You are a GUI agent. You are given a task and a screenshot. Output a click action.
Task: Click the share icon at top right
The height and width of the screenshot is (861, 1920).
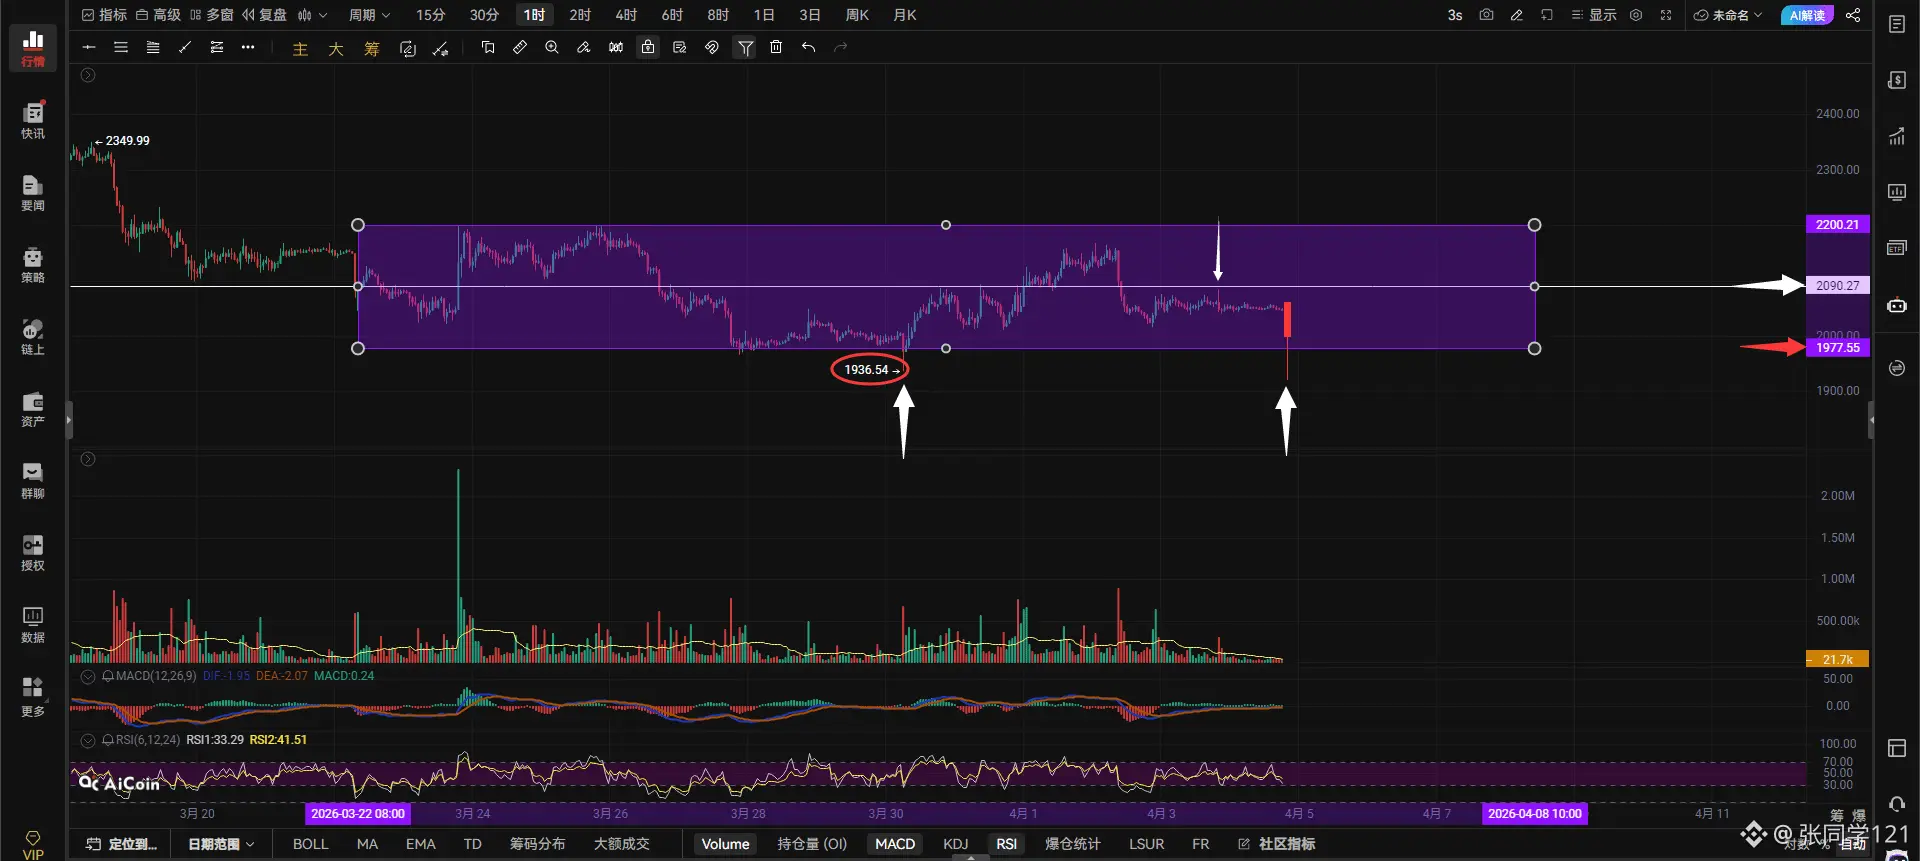point(1853,15)
